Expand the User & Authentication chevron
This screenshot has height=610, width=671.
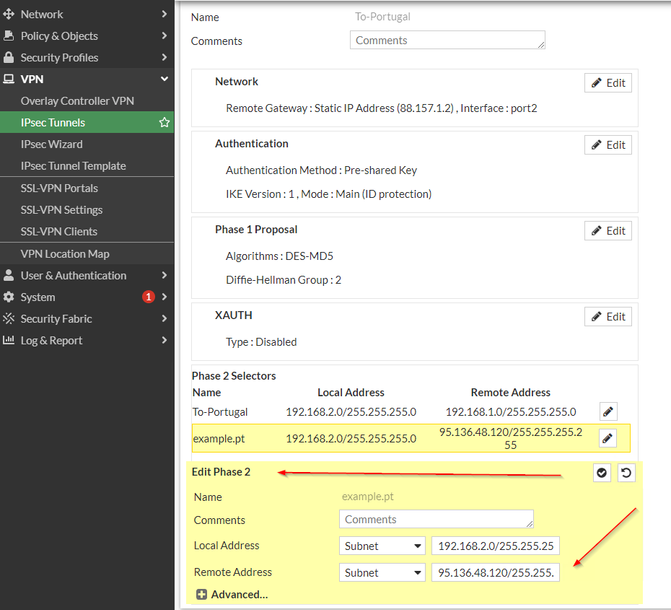click(x=164, y=275)
